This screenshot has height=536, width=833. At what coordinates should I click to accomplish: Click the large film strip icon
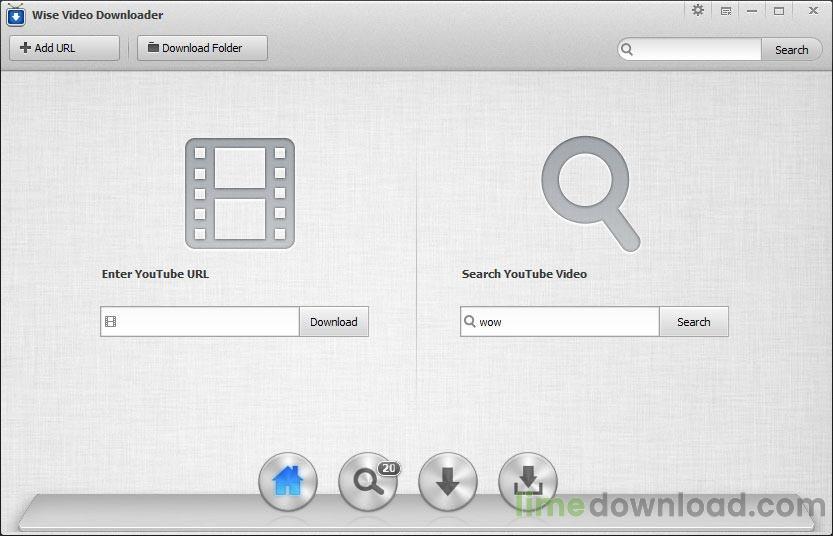point(240,193)
